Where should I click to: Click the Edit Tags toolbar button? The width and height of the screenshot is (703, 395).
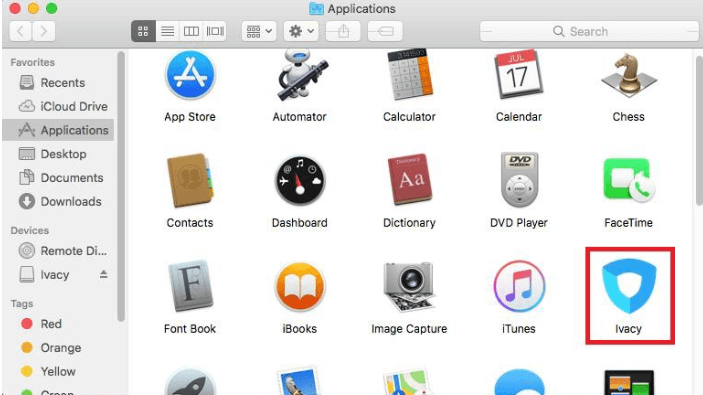385,31
